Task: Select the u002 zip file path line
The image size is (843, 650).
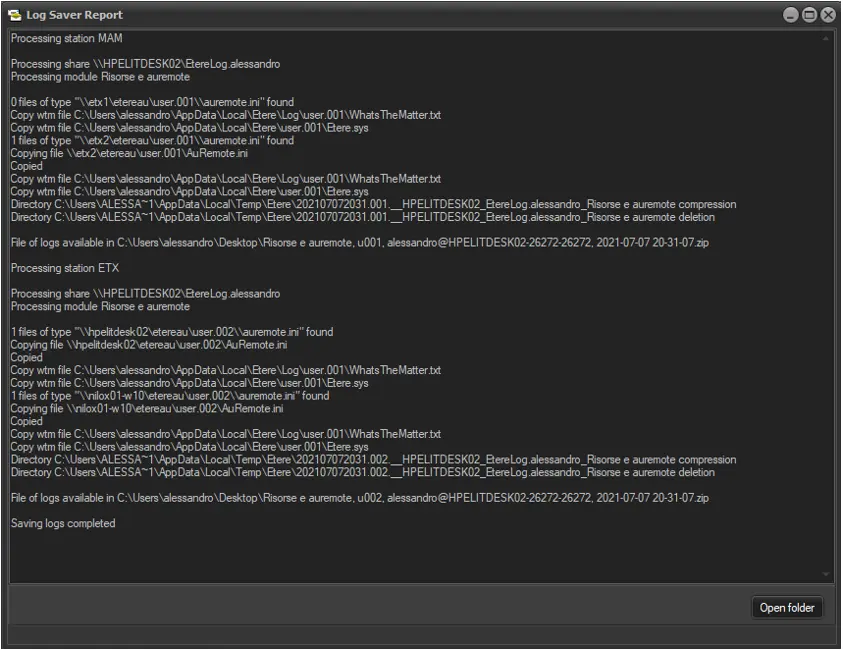Action: point(360,498)
